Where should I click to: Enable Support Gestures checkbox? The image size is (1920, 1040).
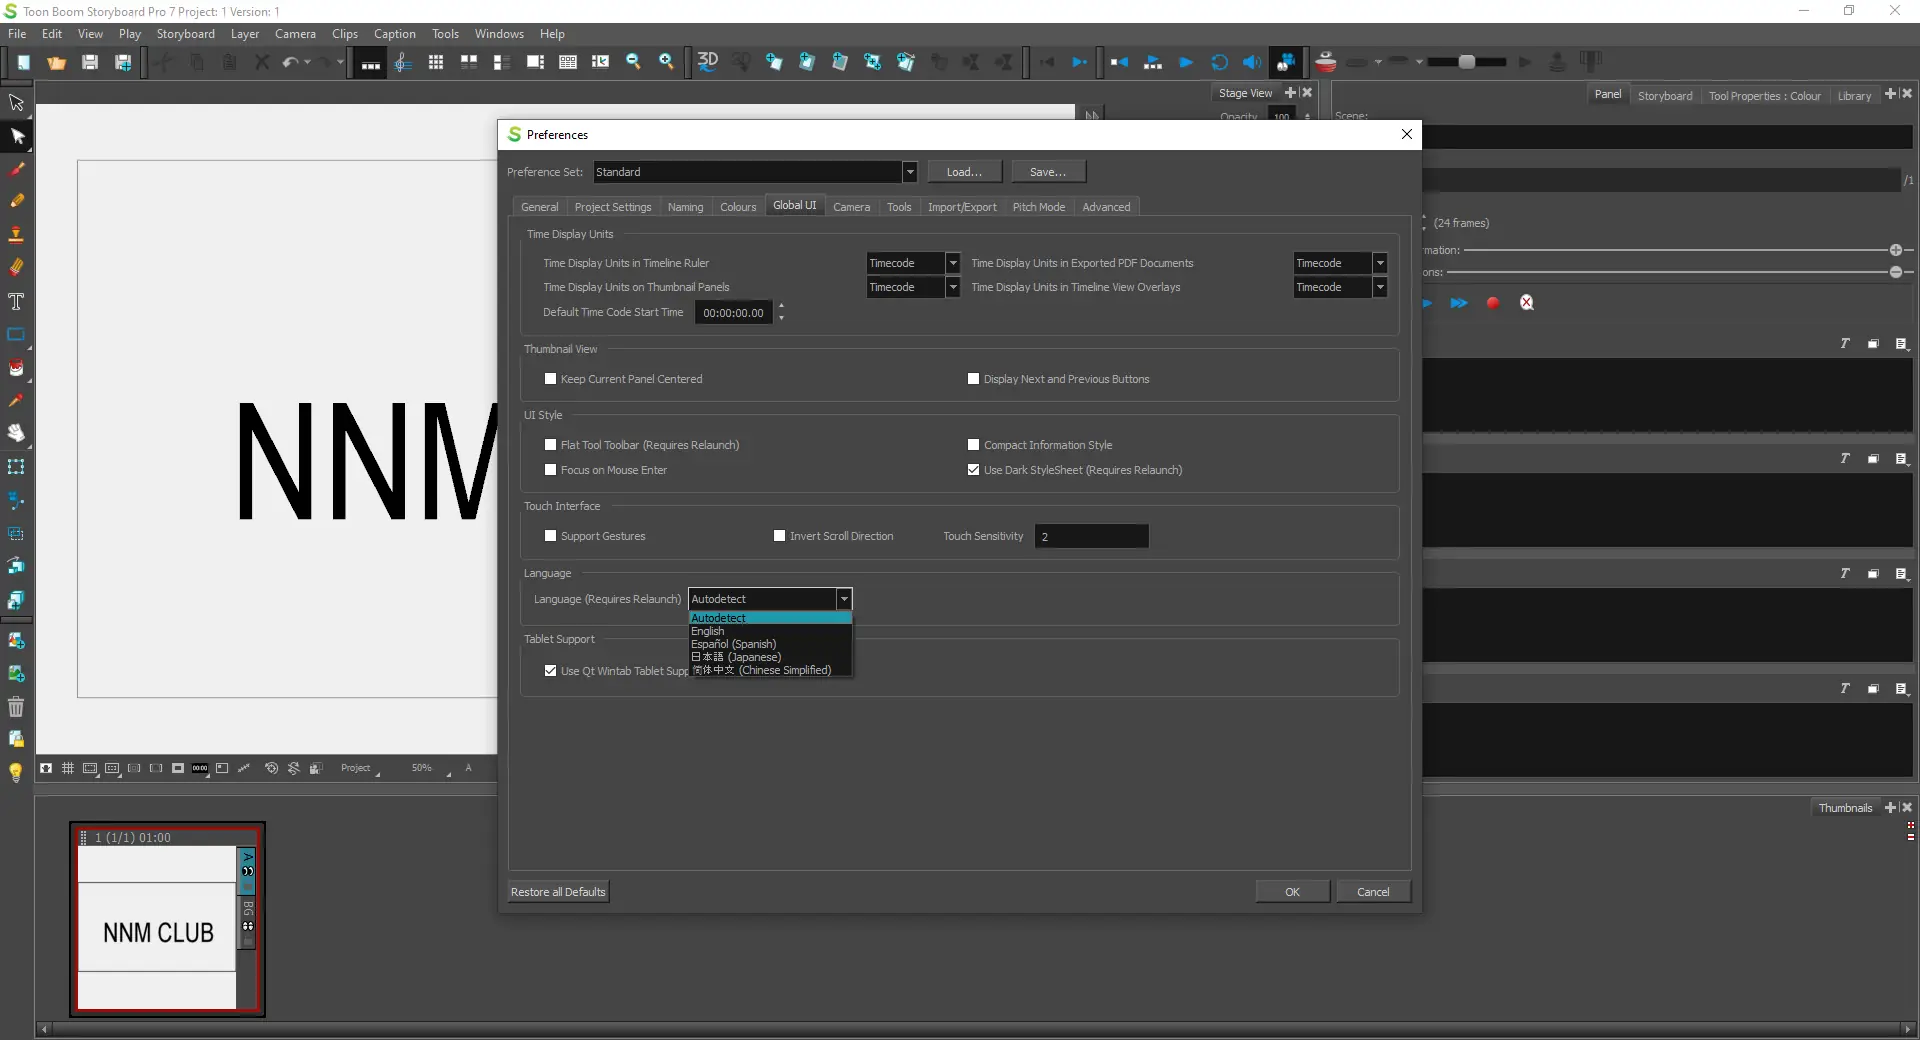[x=550, y=536]
